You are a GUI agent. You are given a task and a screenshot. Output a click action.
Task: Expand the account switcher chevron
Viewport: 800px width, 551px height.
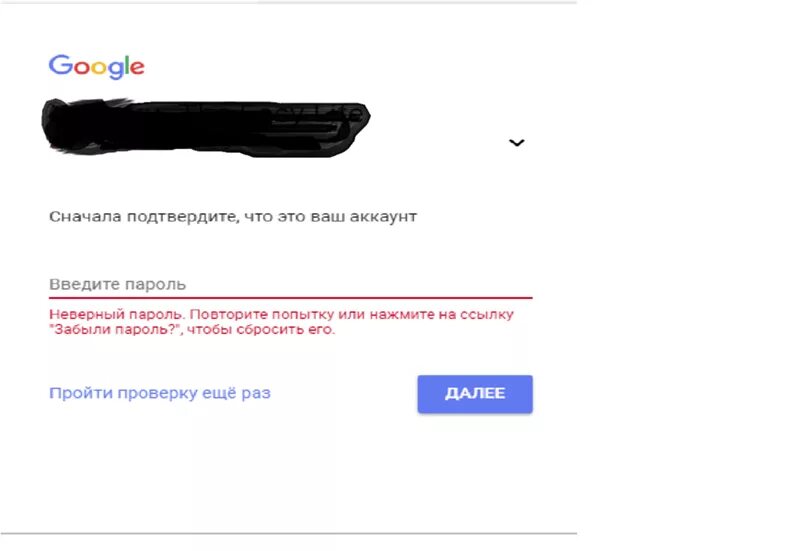coord(516,142)
